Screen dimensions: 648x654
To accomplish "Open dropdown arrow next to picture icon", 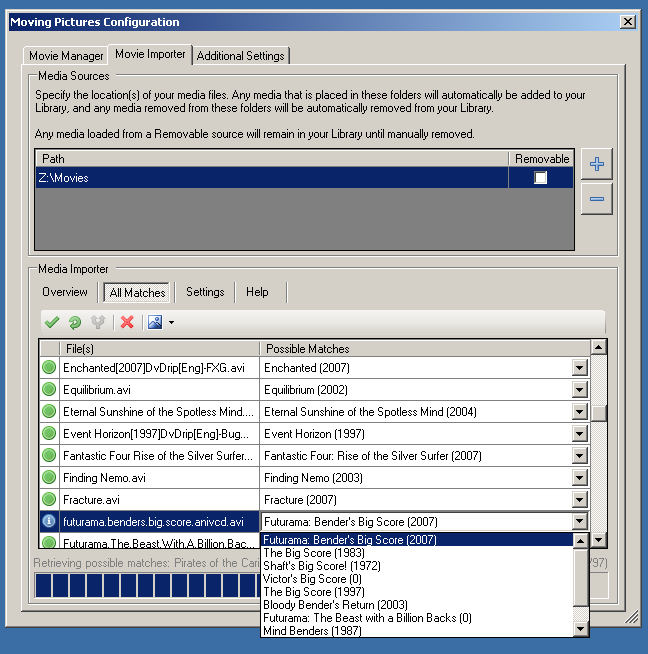I will point(171,322).
